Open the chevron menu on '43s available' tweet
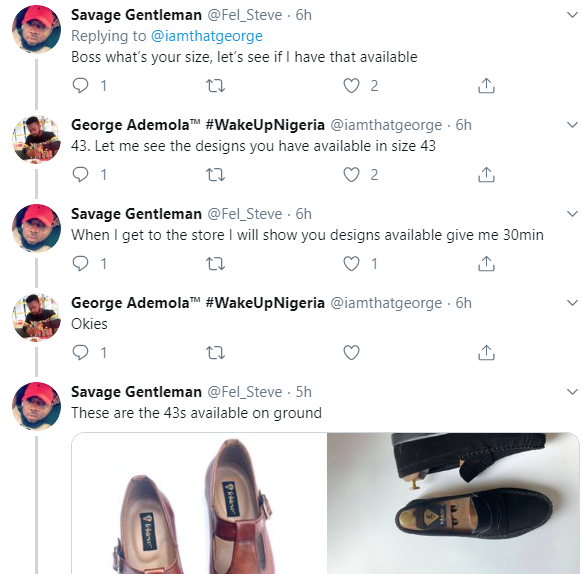583x574 pixels. pyautogui.click(x=572, y=391)
